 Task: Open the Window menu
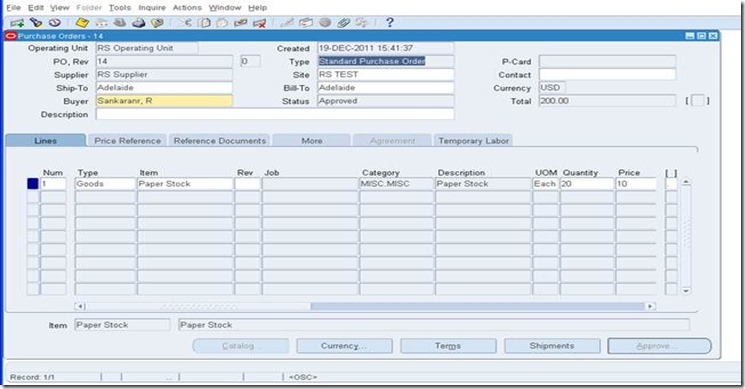pyautogui.click(x=225, y=8)
